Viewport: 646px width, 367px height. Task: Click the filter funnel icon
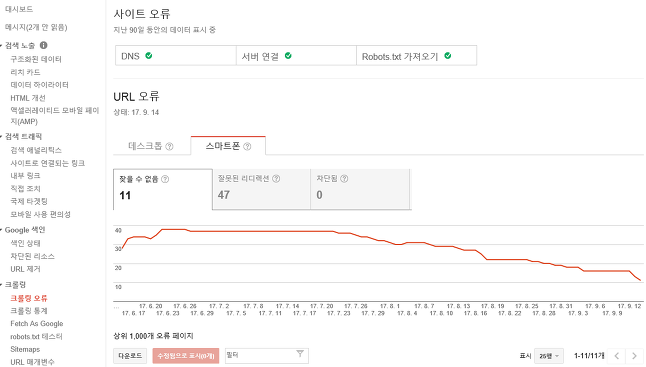click(x=300, y=354)
